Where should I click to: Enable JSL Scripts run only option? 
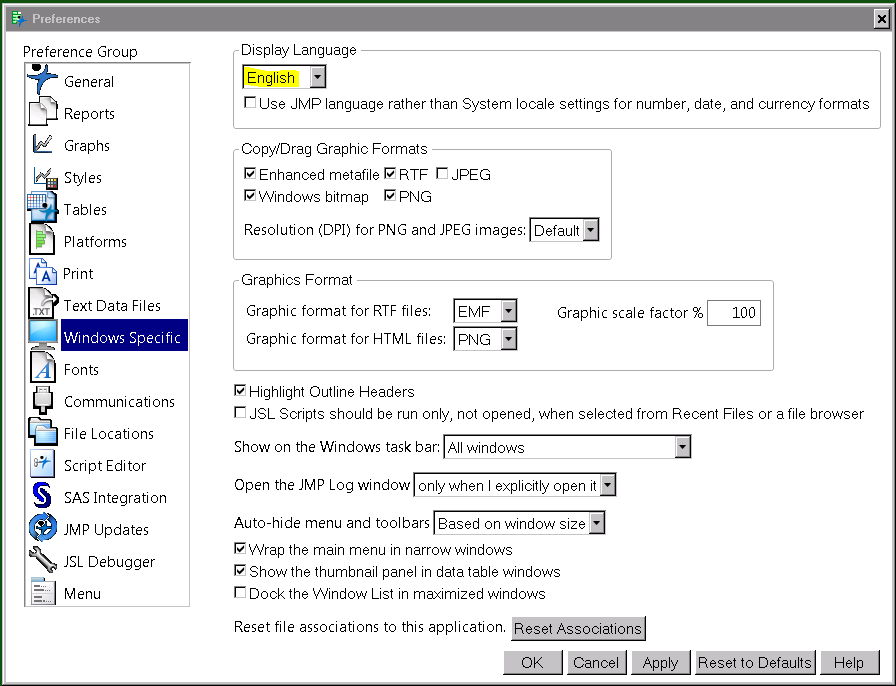(x=240, y=413)
